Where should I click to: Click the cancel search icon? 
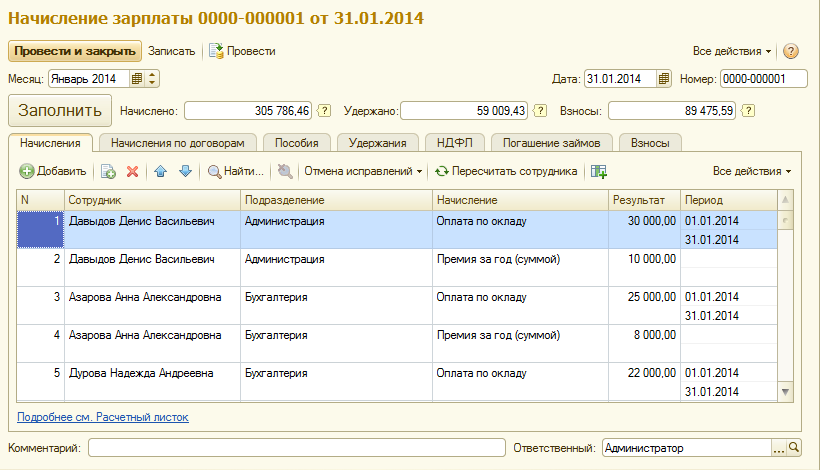[284, 171]
